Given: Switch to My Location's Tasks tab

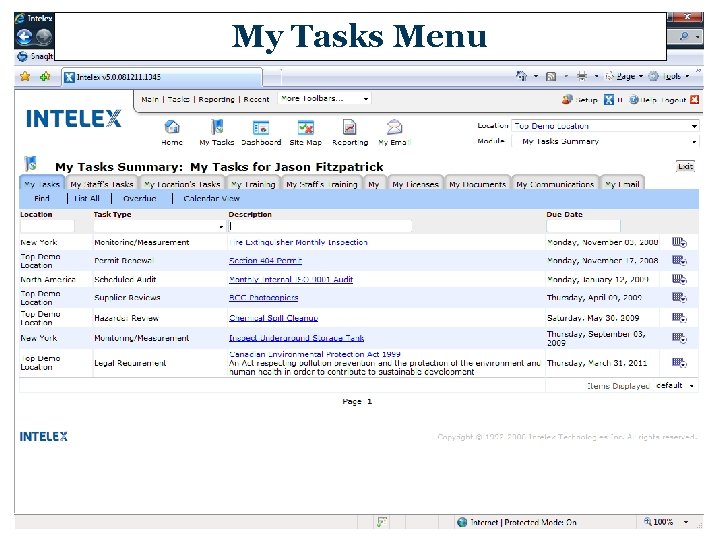Looking at the screenshot, I should 182,184.
